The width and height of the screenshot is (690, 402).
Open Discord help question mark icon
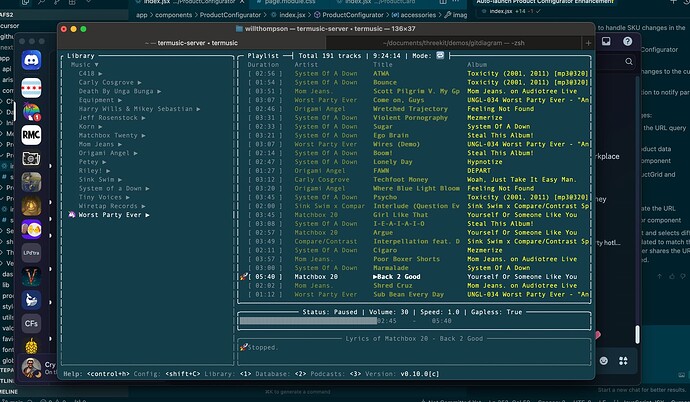point(628,41)
